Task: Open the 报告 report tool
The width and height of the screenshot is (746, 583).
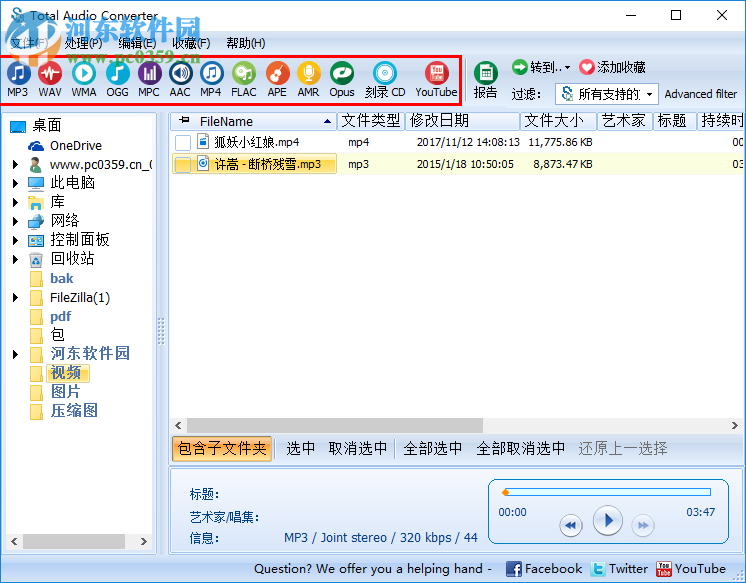Action: pyautogui.click(x=485, y=80)
